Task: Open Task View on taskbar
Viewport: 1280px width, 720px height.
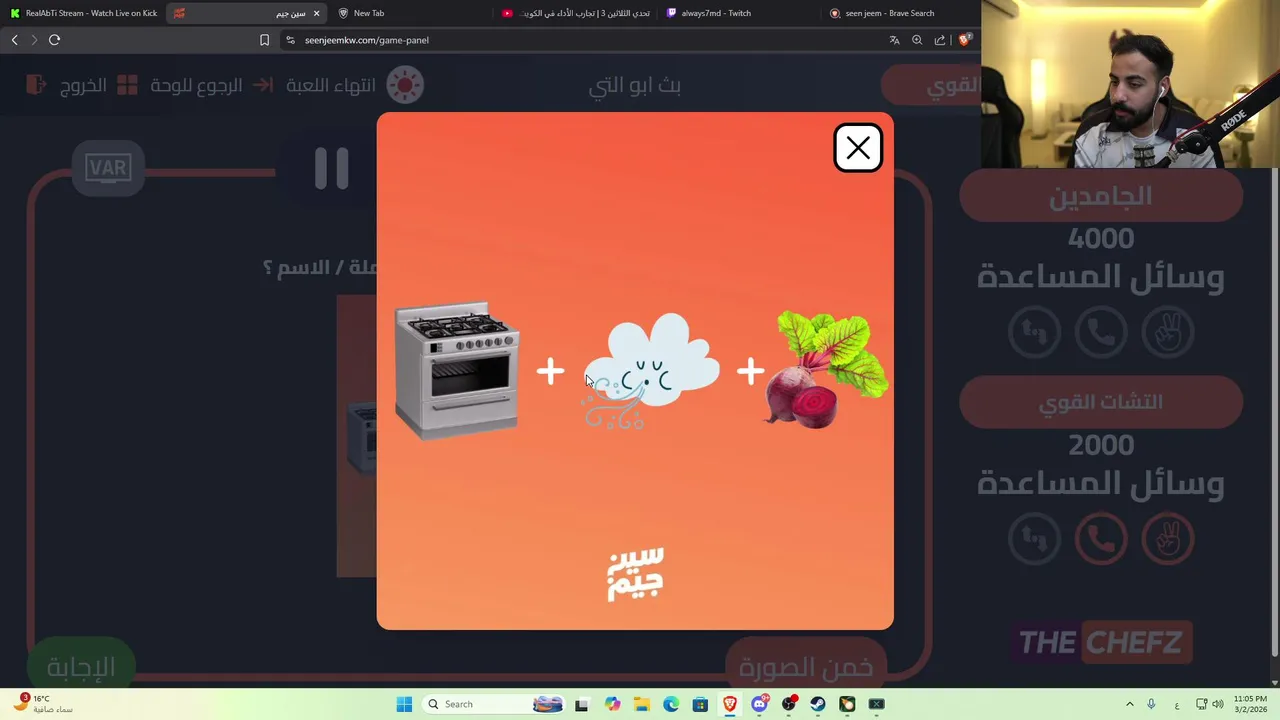Action: (x=581, y=704)
